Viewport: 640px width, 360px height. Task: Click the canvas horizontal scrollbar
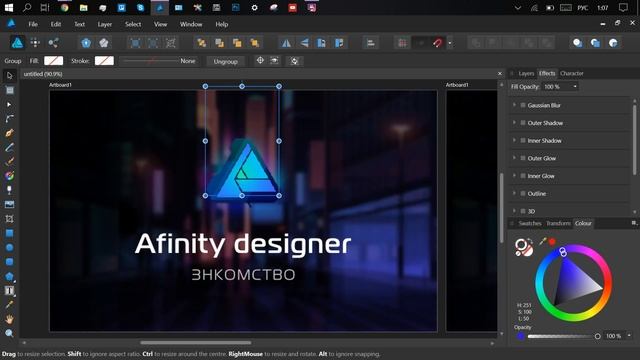[196, 343]
